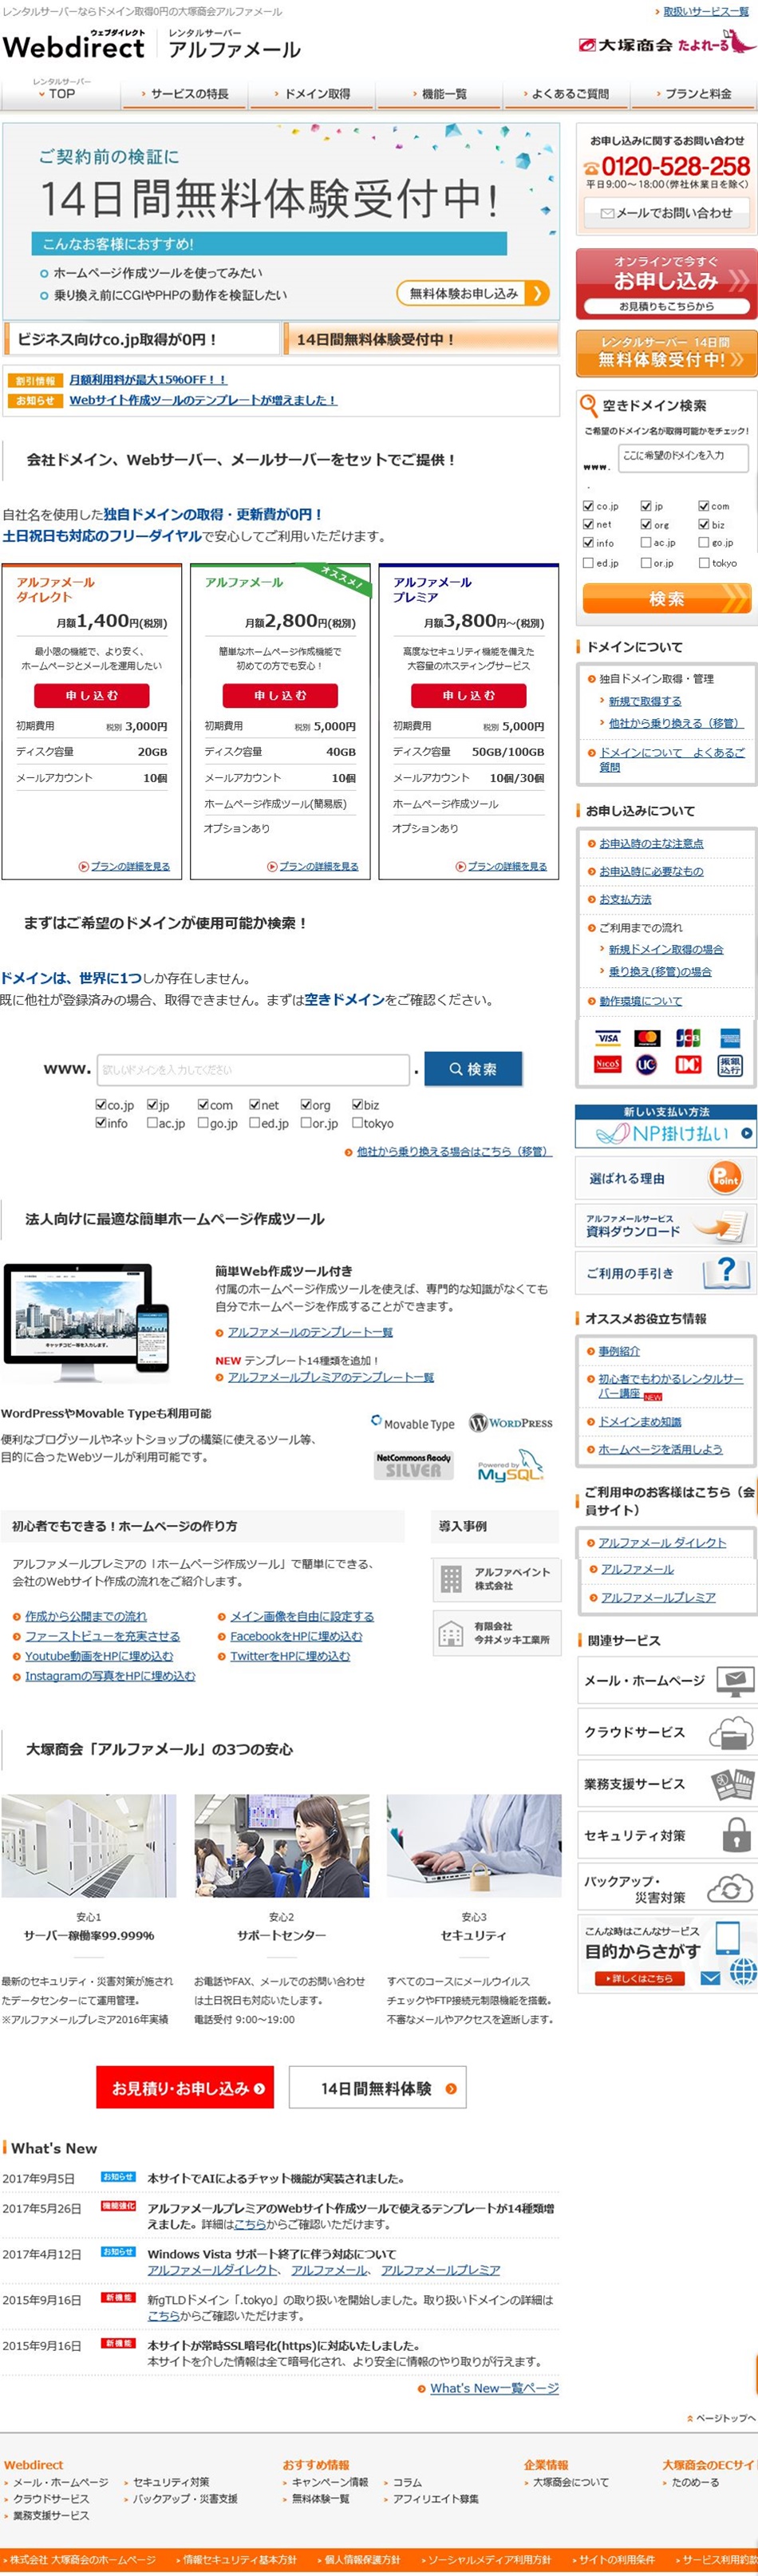The image size is (758, 2576).
Task: Open the 機能一覧 navigation tab
Action: 439,94
